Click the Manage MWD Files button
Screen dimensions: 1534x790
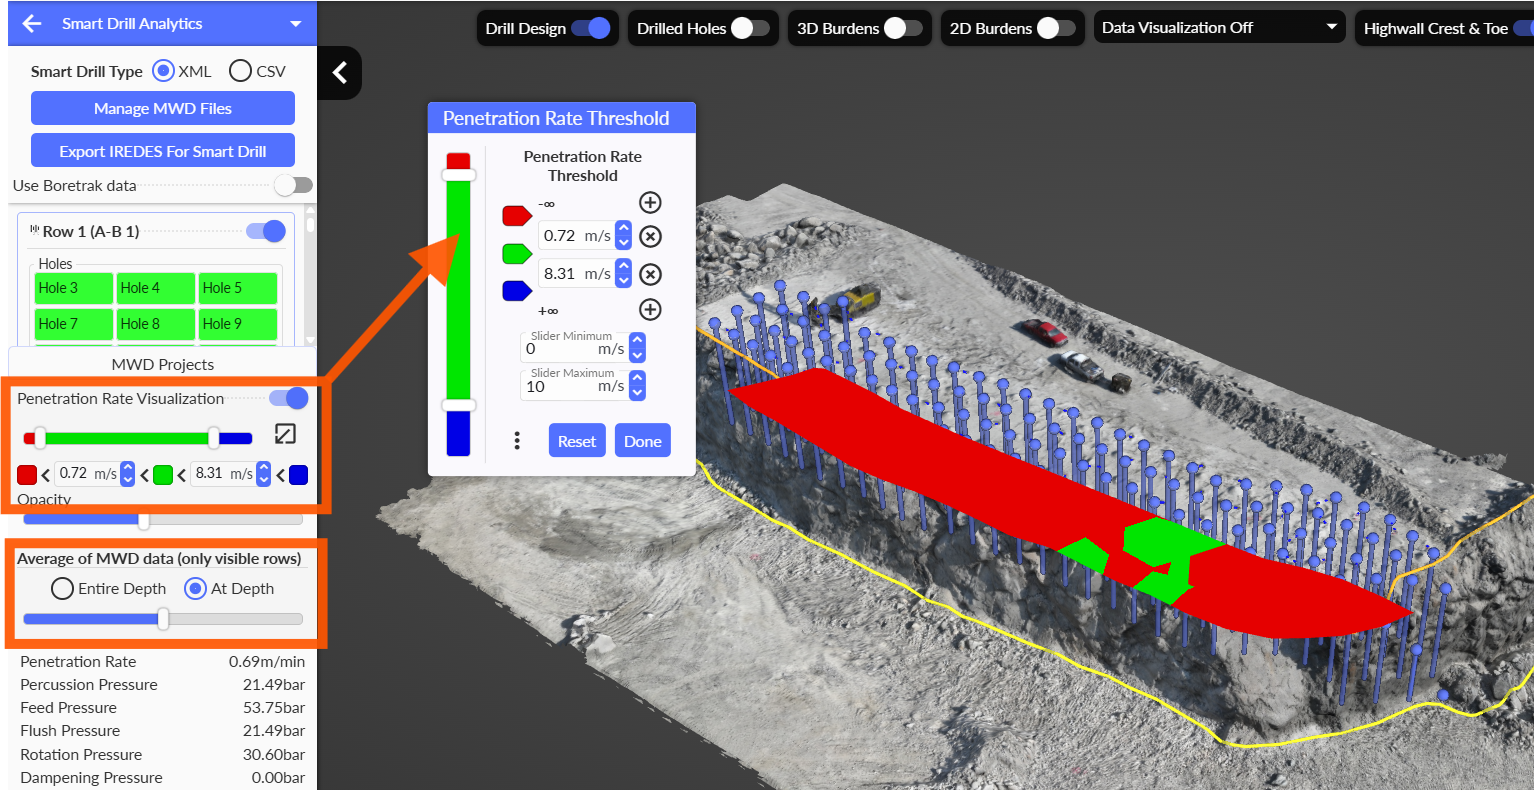[162, 109]
